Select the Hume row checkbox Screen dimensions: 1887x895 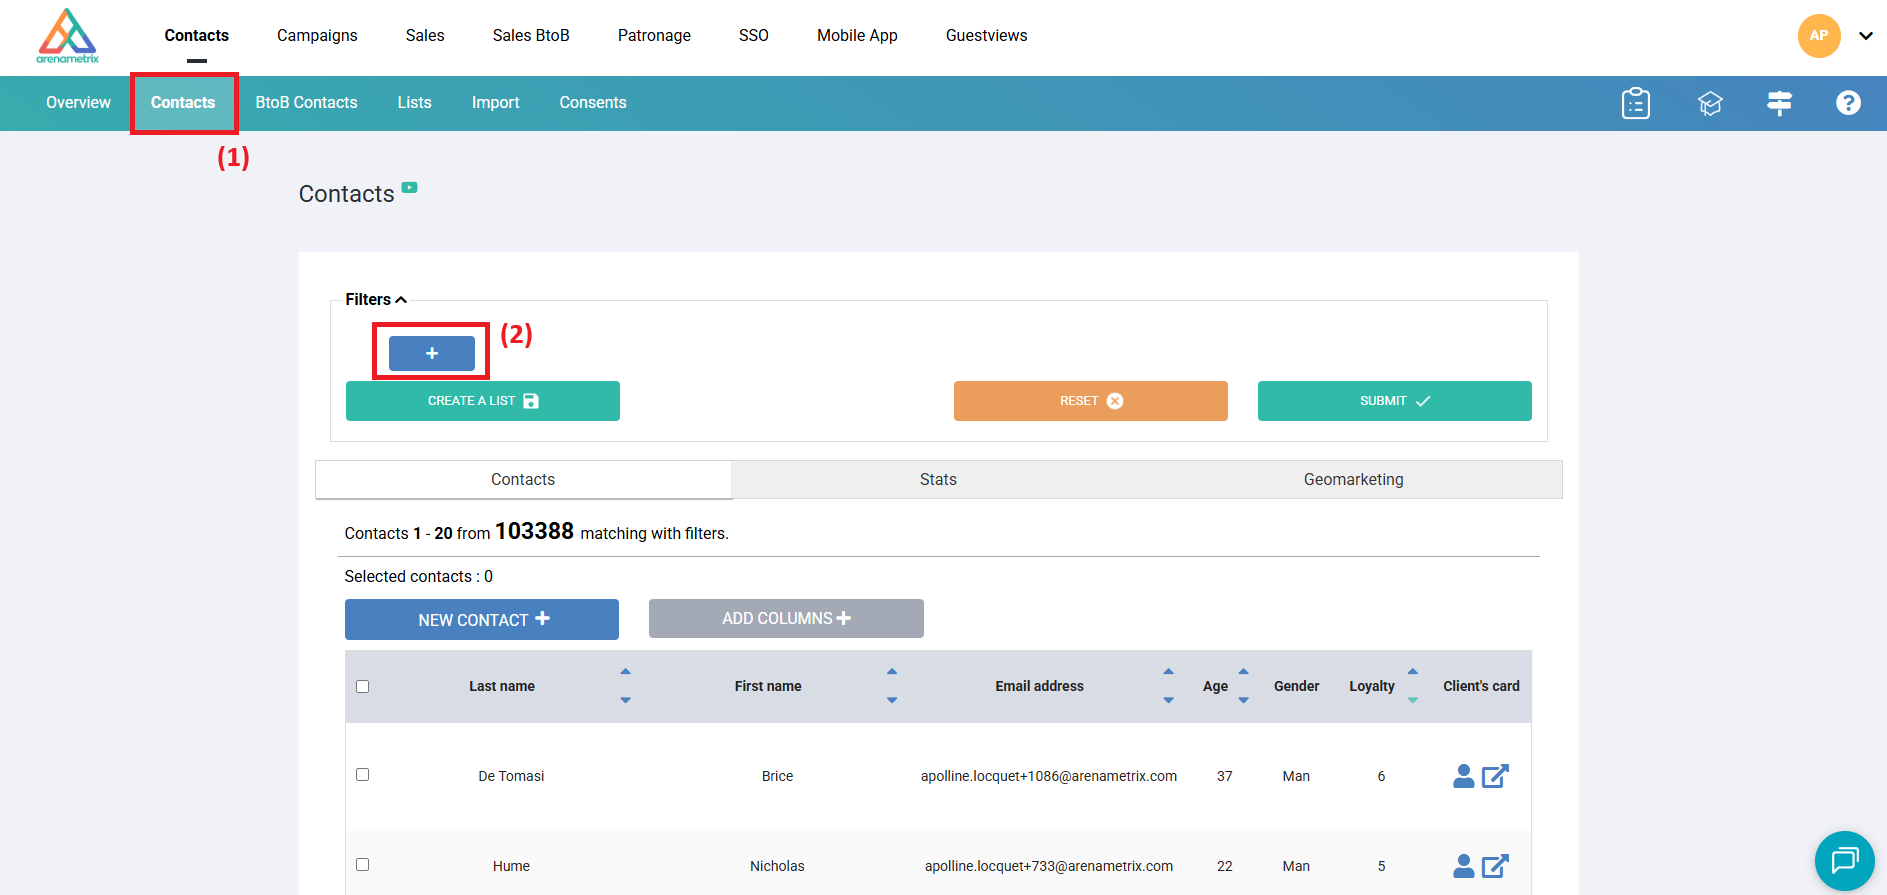363,865
